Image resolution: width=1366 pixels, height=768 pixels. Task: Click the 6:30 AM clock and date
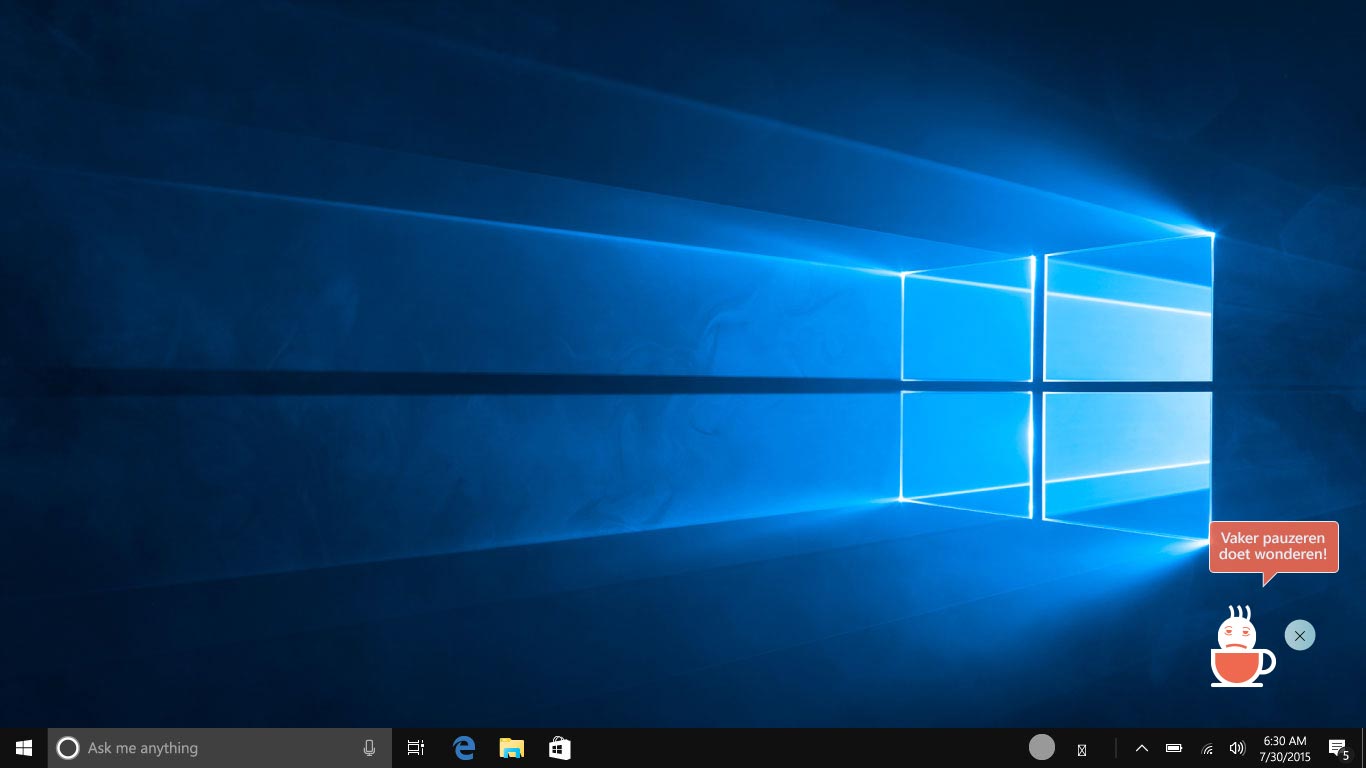(1285, 748)
